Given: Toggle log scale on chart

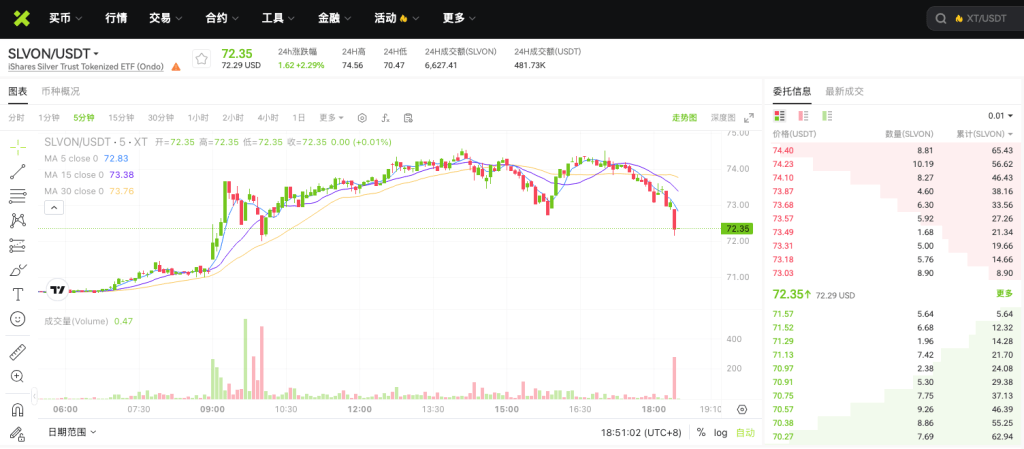Looking at the screenshot, I should tap(720, 432).
